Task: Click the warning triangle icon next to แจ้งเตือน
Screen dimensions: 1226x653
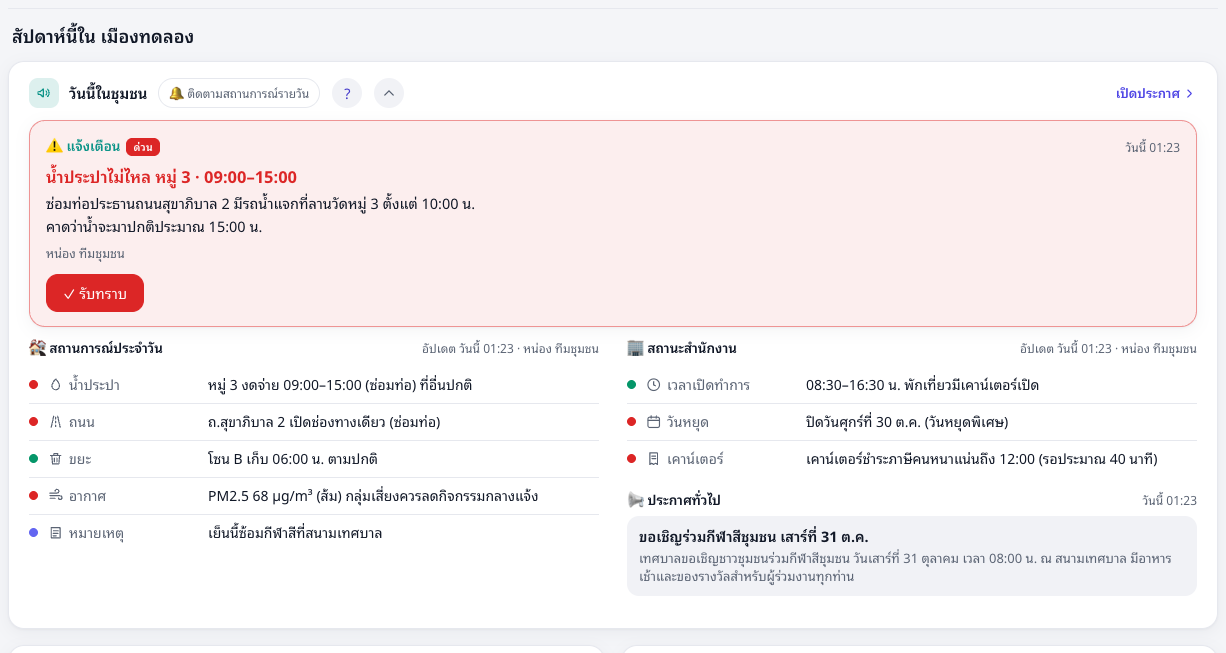Action: (x=54, y=147)
